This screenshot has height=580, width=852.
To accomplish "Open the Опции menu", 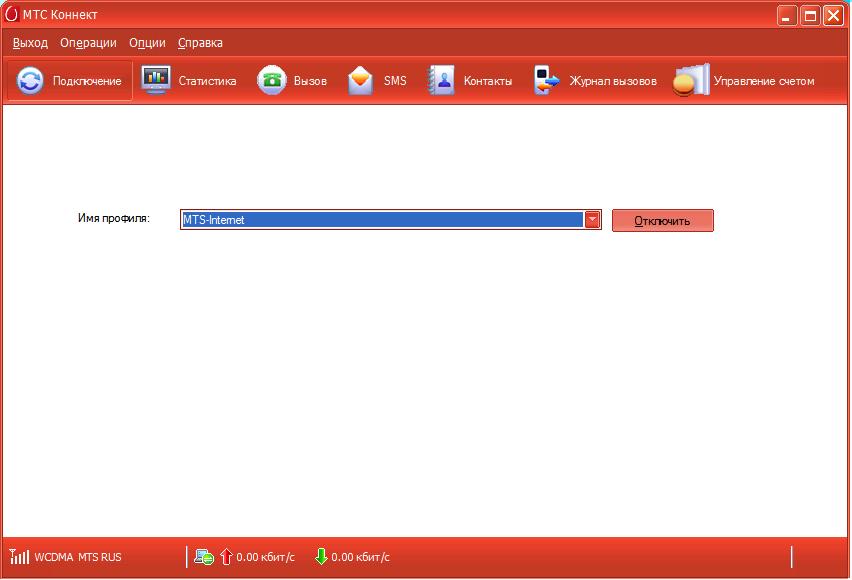I will 147,43.
